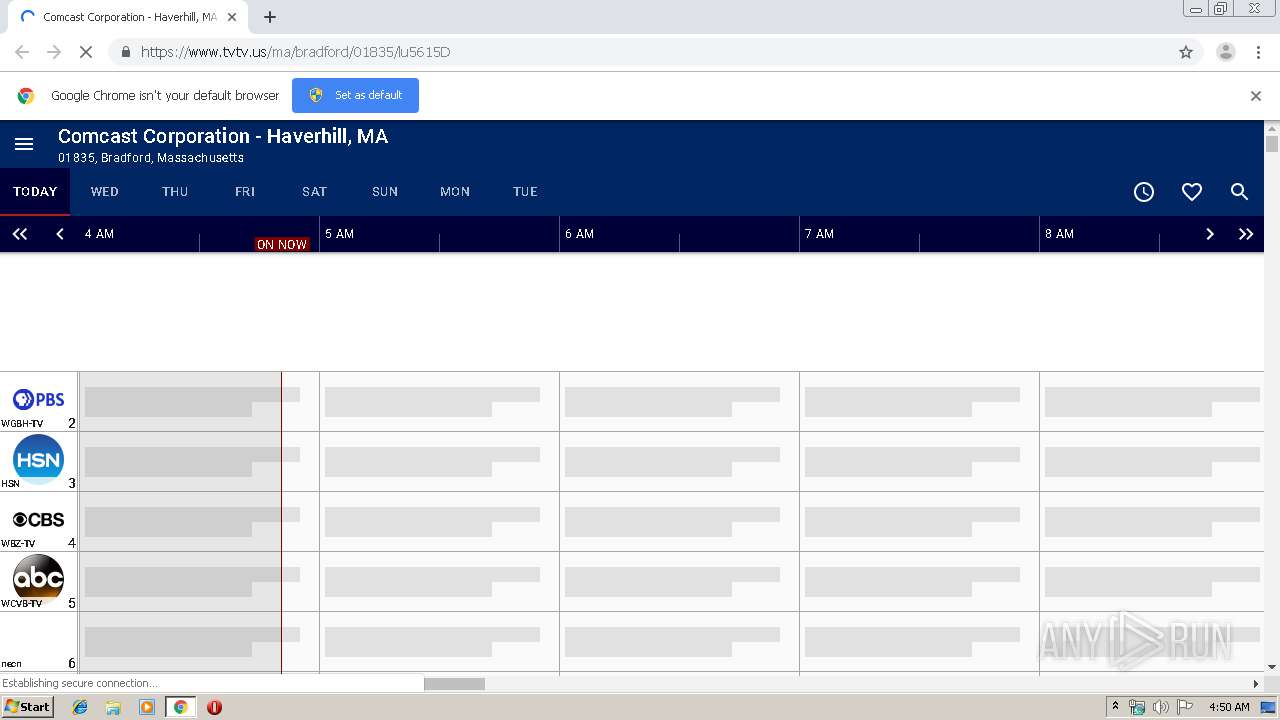Switch to WED tab
Image resolution: width=1280 pixels, height=720 pixels.
[105, 192]
